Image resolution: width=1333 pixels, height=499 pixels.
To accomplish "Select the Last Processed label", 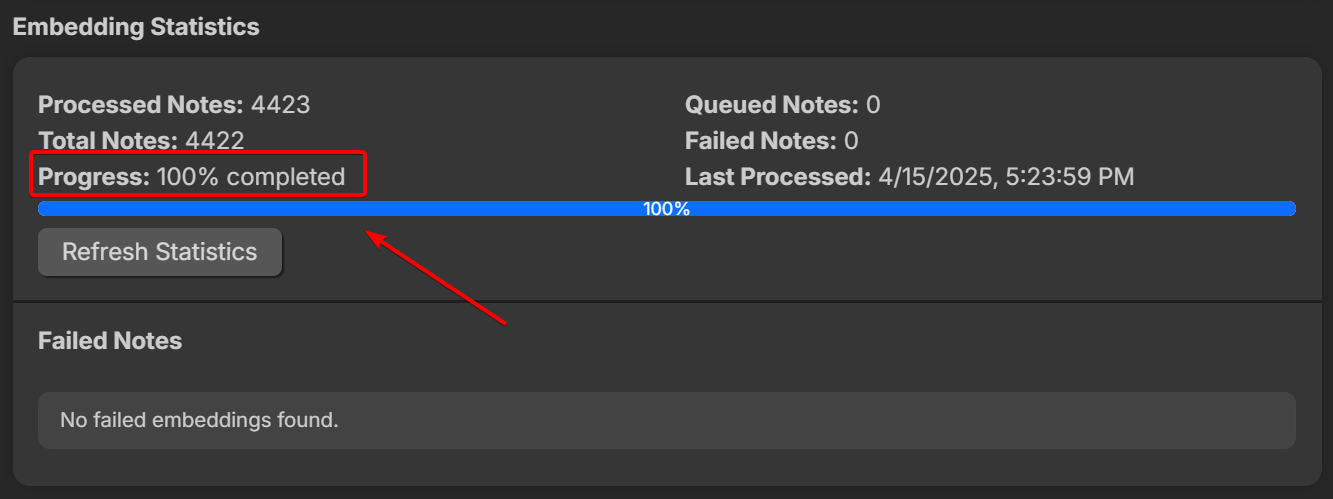I will 778,177.
